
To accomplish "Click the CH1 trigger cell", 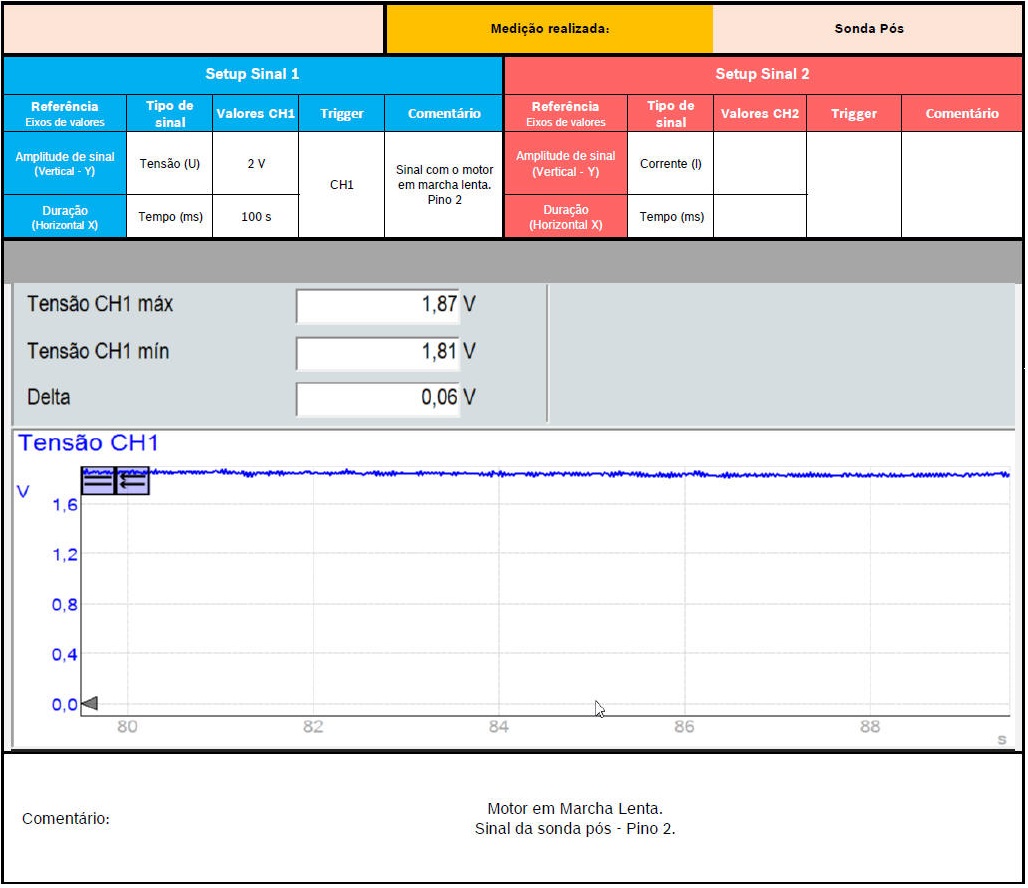I will (342, 185).
